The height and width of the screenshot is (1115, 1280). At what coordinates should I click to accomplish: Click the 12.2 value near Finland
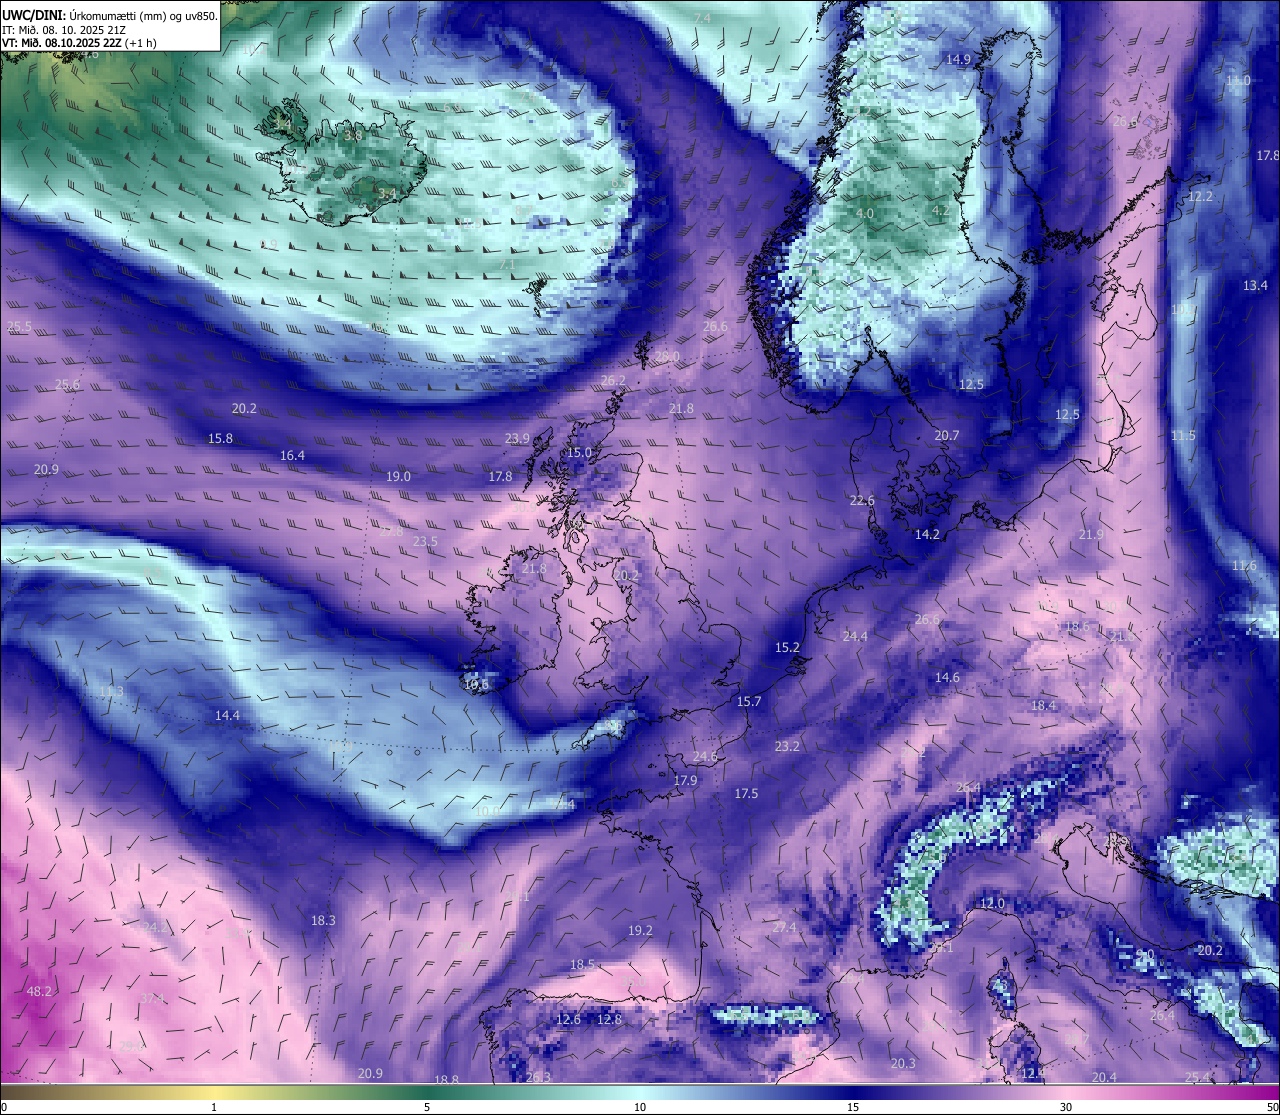(x=1200, y=197)
